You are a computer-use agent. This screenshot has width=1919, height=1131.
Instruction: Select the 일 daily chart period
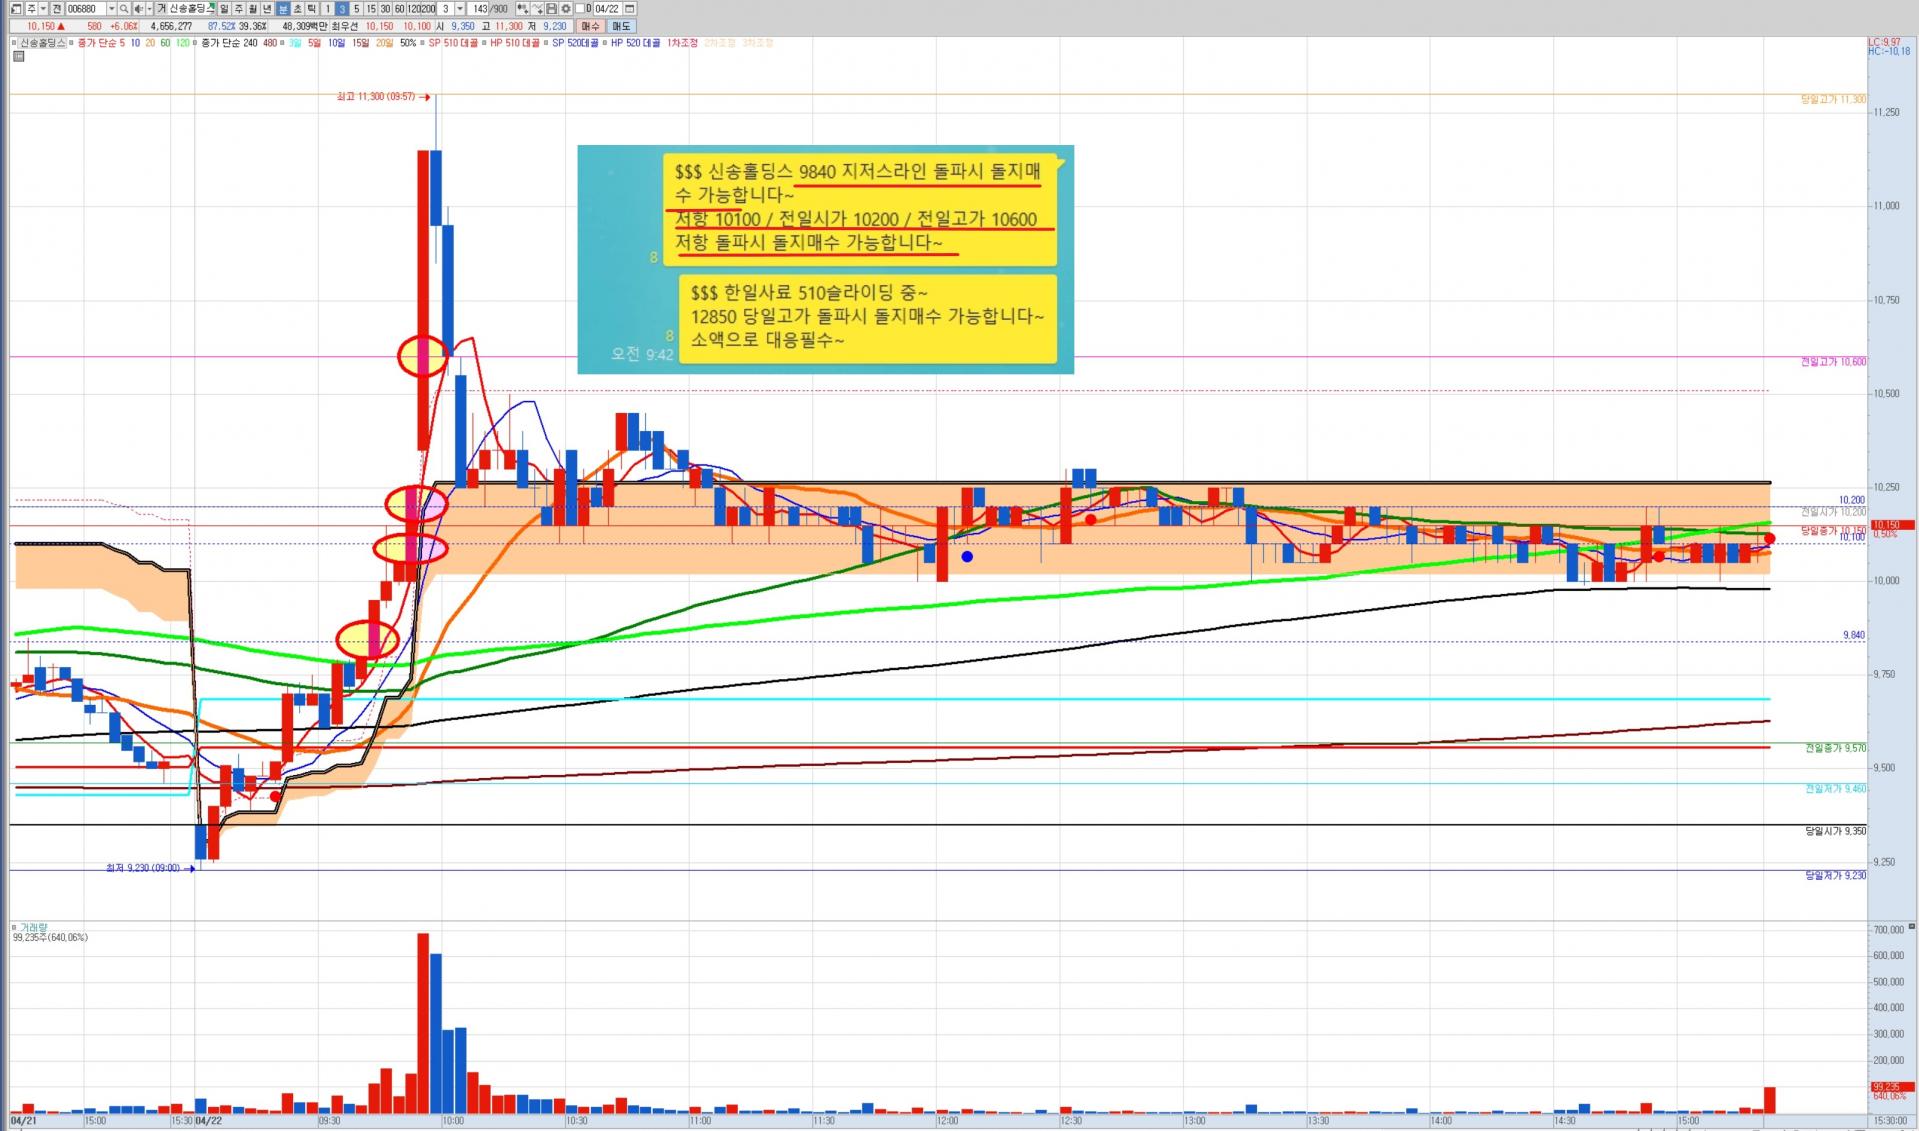click(x=224, y=9)
